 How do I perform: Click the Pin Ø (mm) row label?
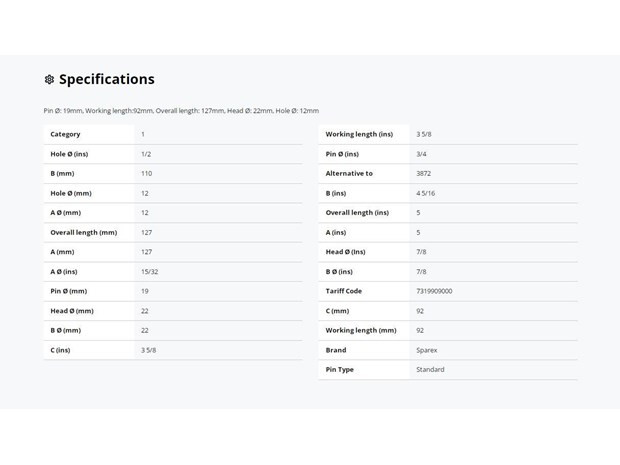(69, 291)
